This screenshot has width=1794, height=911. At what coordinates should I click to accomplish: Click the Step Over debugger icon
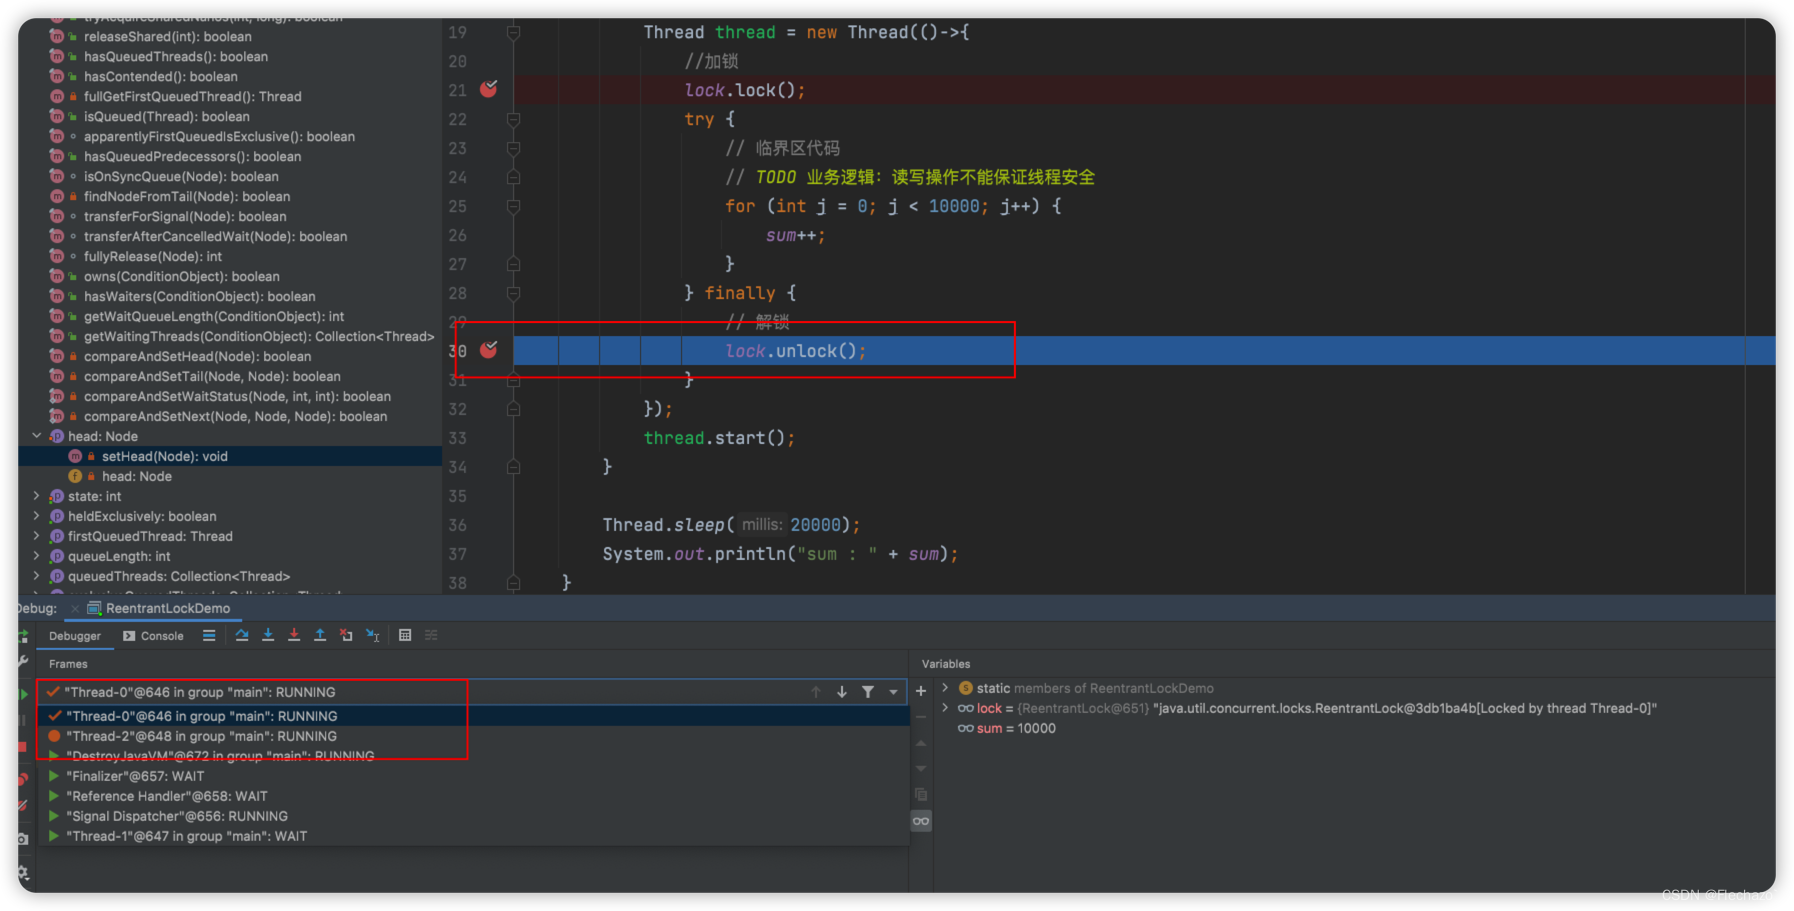pyautogui.click(x=242, y=635)
